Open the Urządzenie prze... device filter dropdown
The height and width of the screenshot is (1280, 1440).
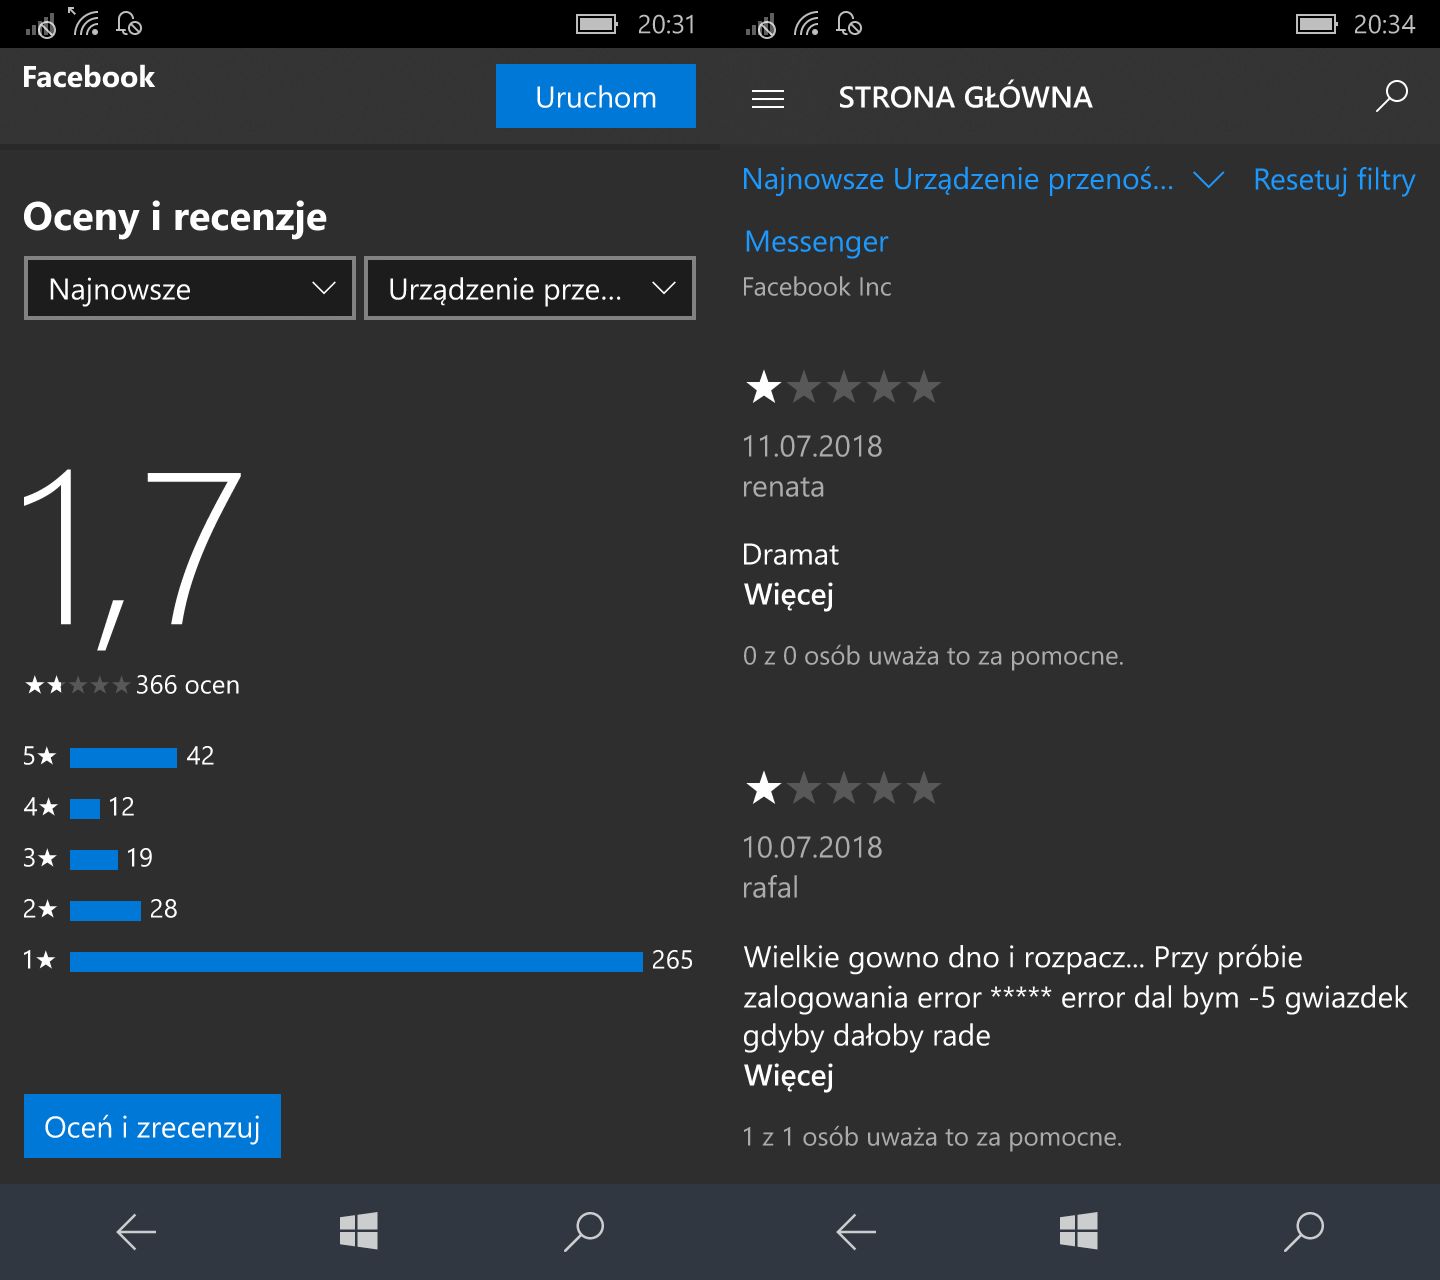click(x=530, y=289)
